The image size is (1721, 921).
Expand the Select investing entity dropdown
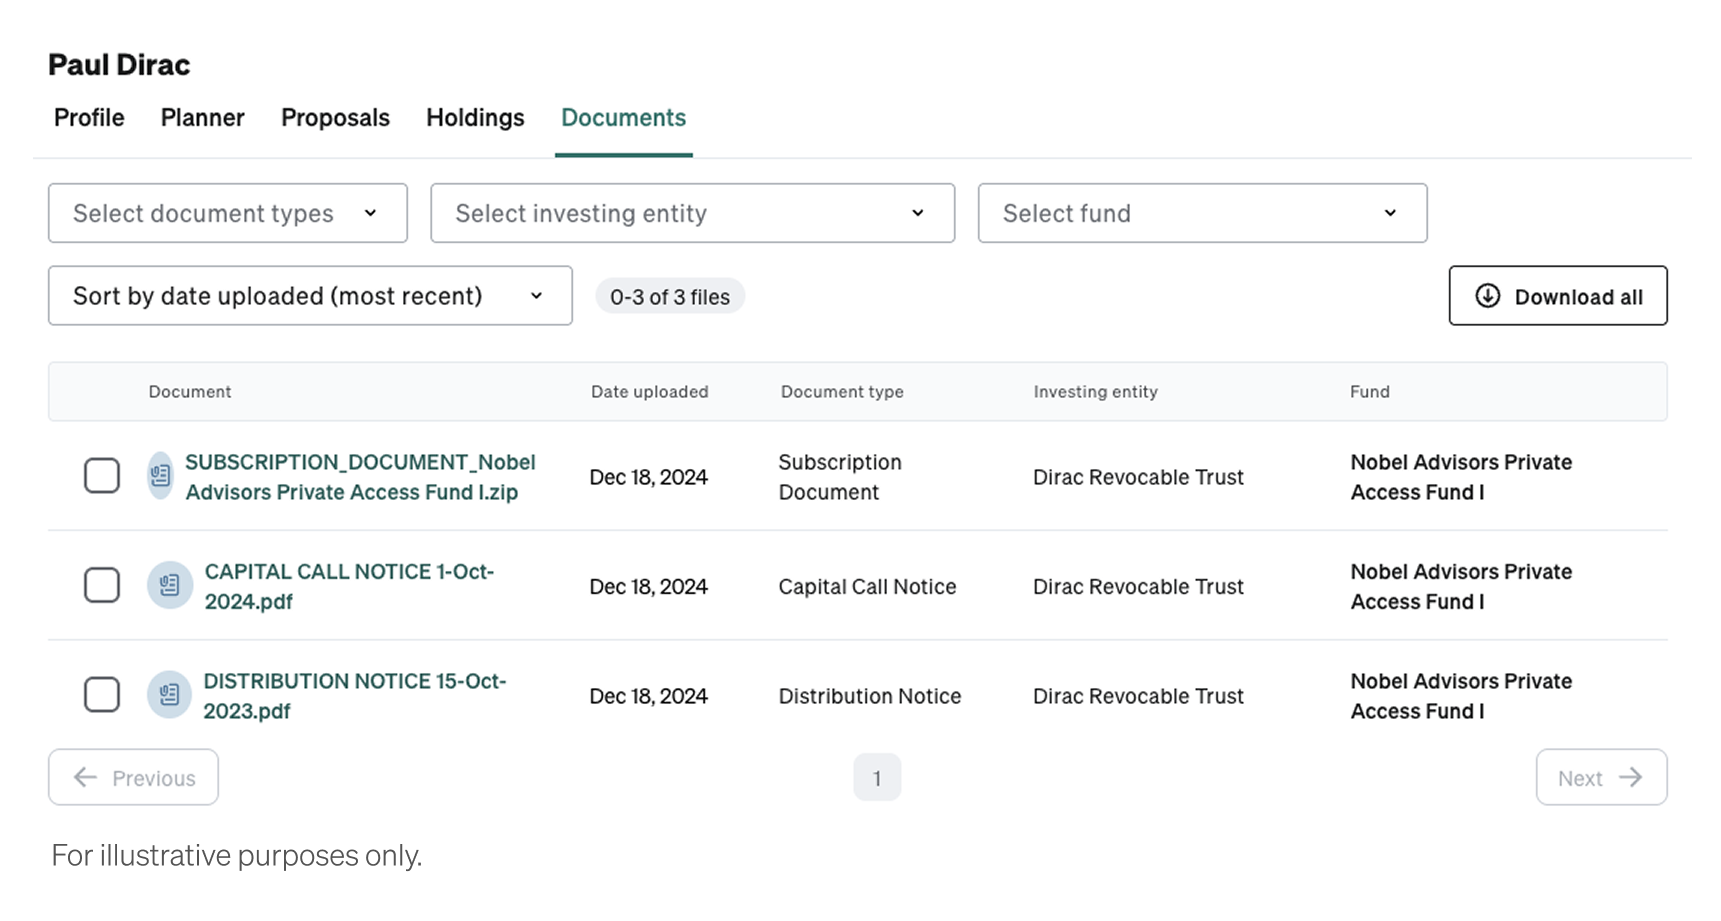[x=692, y=213]
